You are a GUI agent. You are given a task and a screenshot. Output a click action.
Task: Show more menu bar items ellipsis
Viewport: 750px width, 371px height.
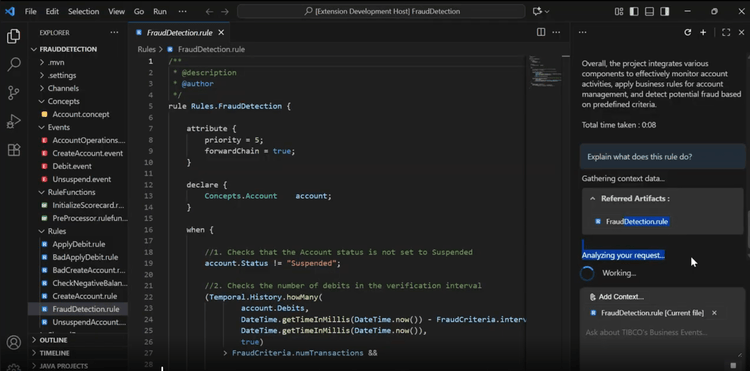182,11
